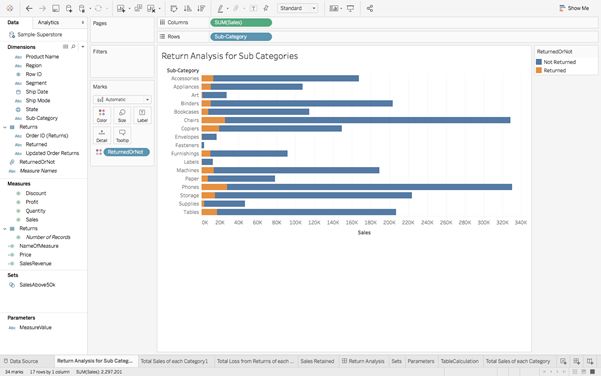601x376 pixels.
Task: Select the SalesAbove50k set
Action: pyautogui.click(x=37, y=285)
